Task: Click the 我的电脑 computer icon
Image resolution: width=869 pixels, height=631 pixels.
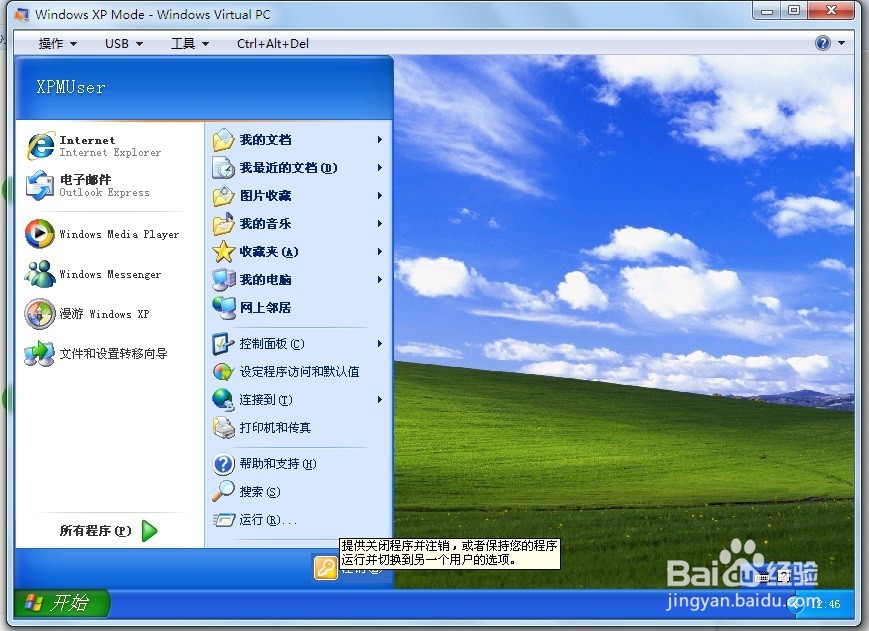Action: click(224, 279)
